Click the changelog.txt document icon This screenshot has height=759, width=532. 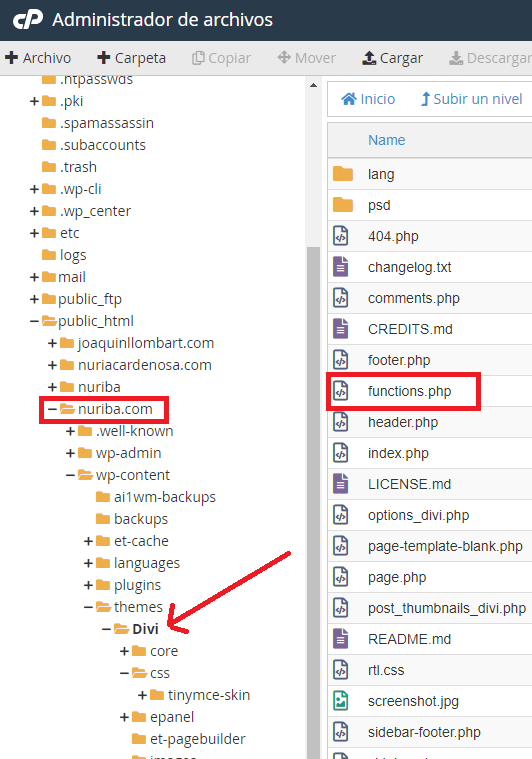tap(341, 267)
